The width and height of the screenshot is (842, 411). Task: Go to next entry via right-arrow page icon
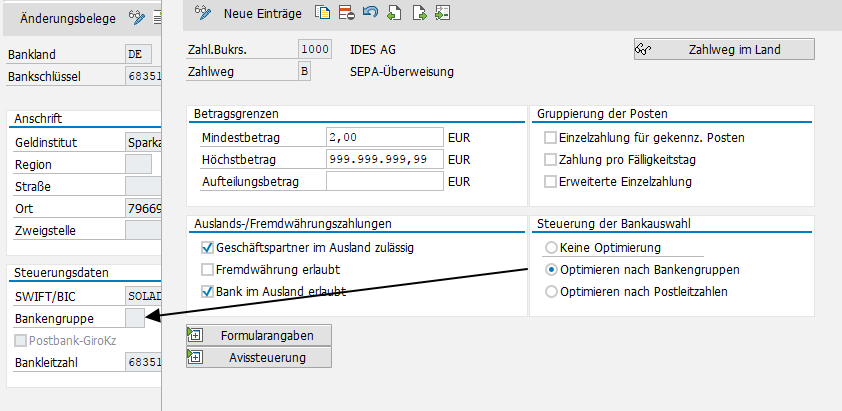click(x=419, y=13)
